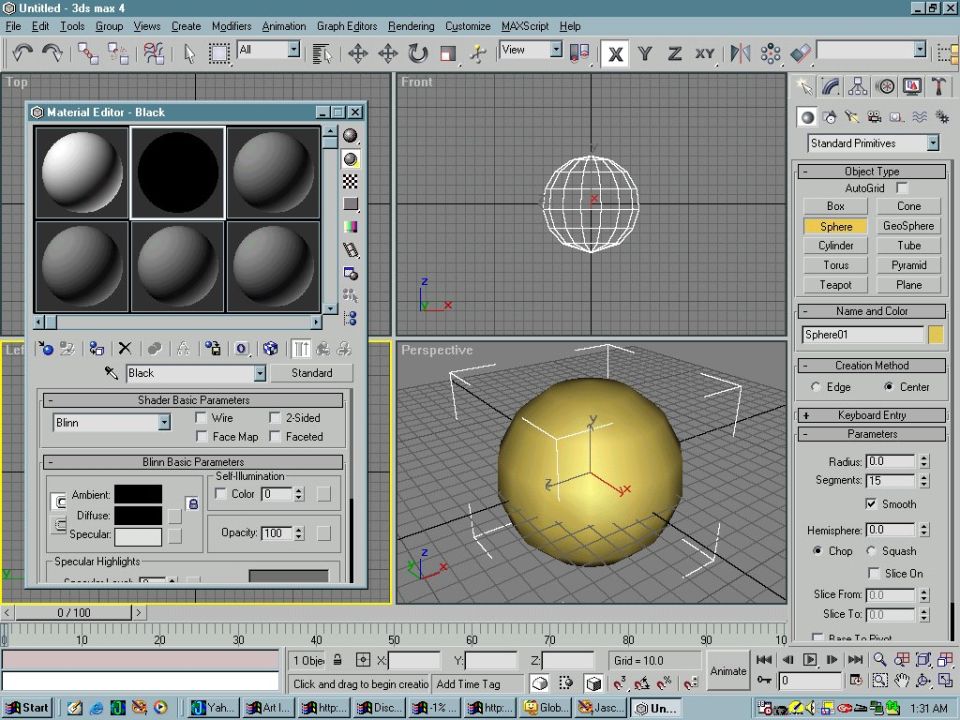Toggle Backlight icon in Material Editor

point(350,159)
